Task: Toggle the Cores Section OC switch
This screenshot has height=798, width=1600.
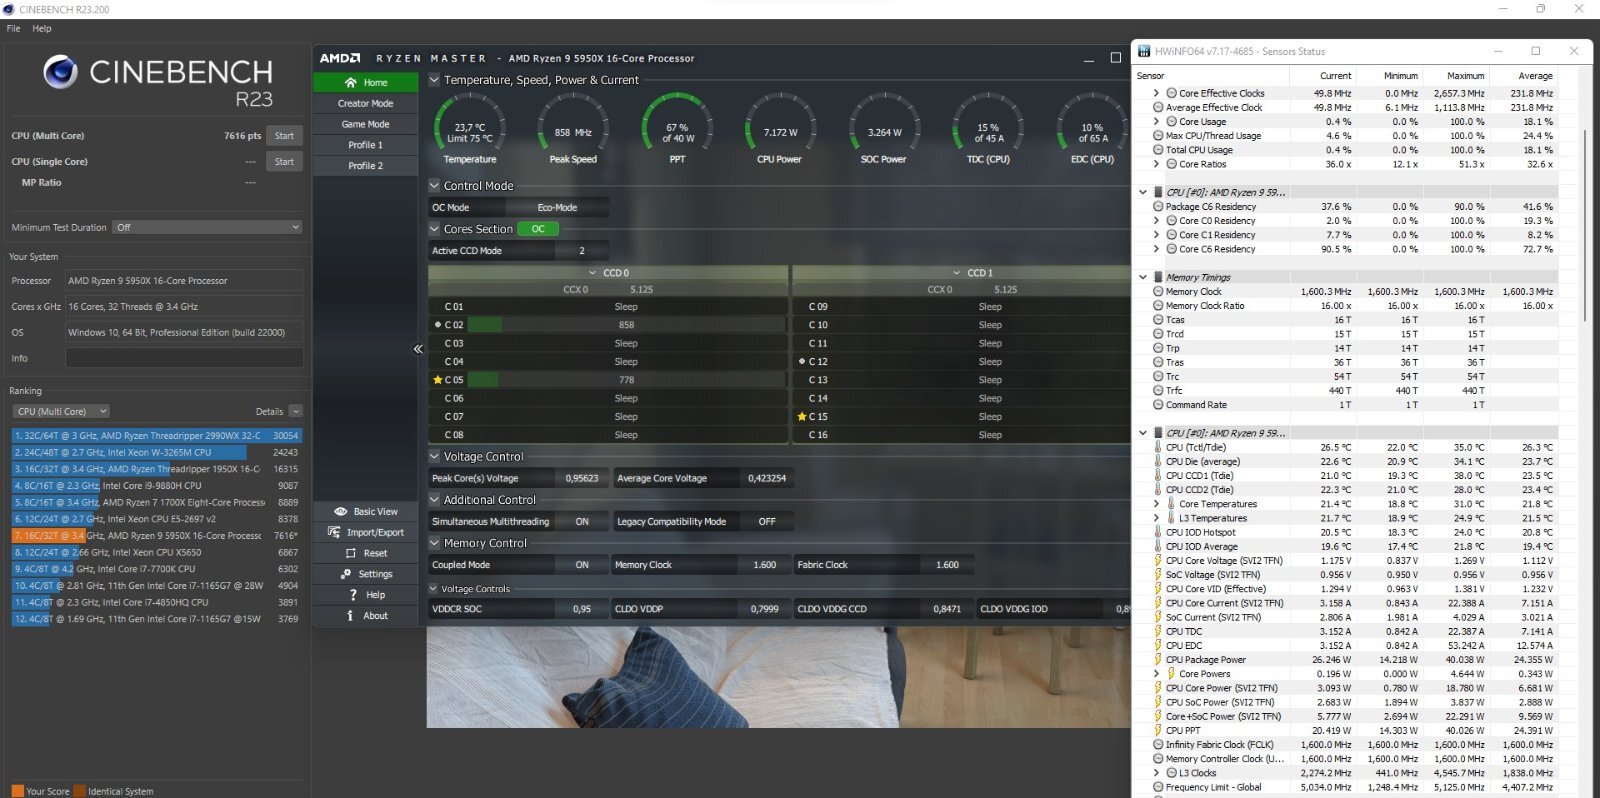Action: coord(539,229)
